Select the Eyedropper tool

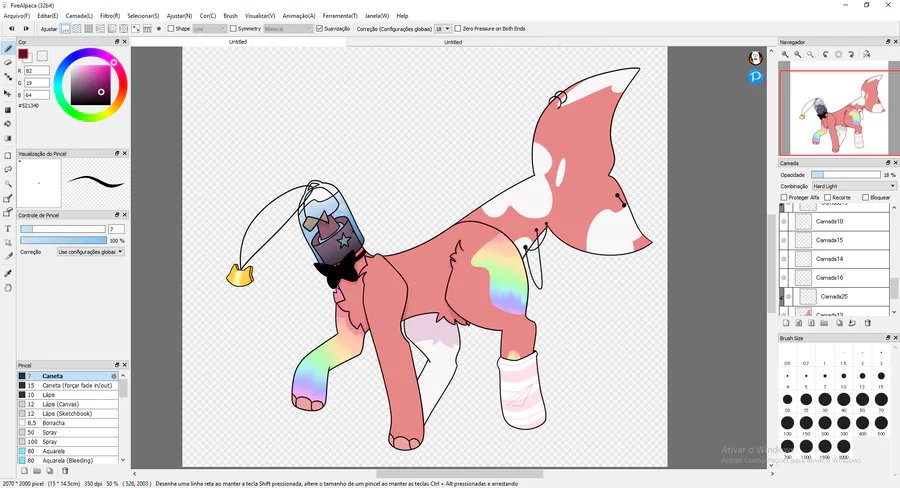point(8,274)
